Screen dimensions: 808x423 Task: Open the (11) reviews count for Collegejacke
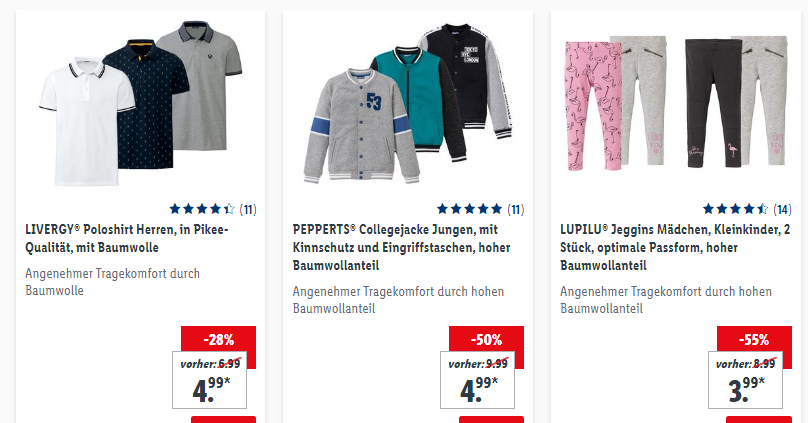pyautogui.click(x=516, y=210)
